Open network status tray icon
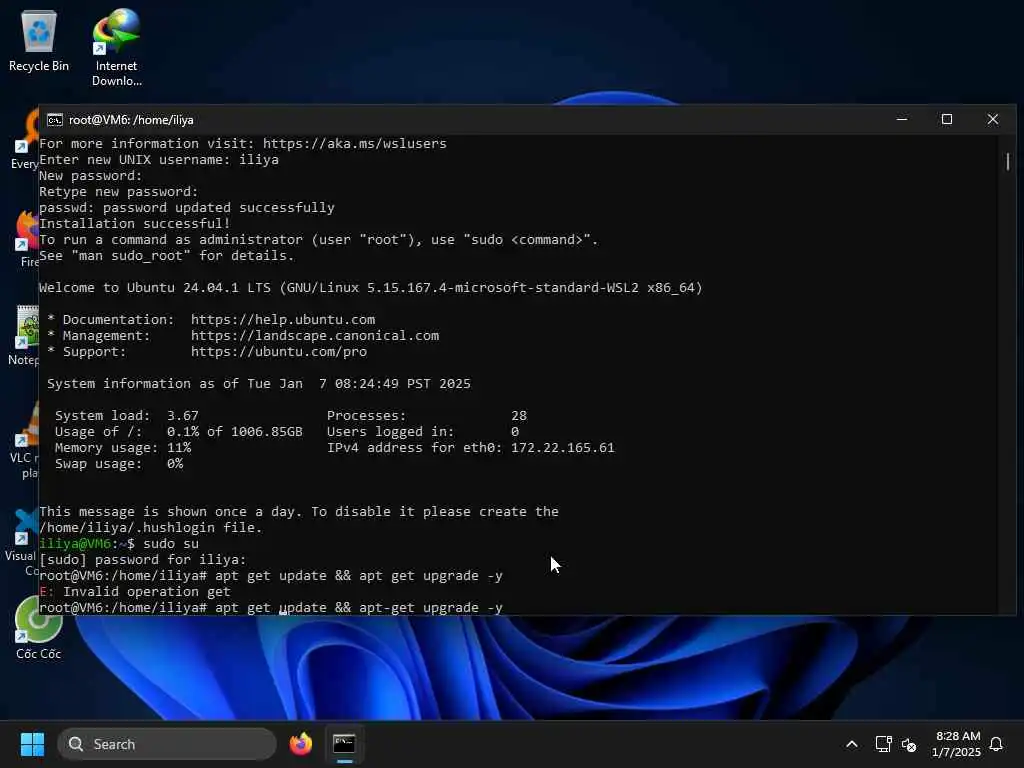This screenshot has height=768, width=1024. pyautogui.click(x=883, y=744)
